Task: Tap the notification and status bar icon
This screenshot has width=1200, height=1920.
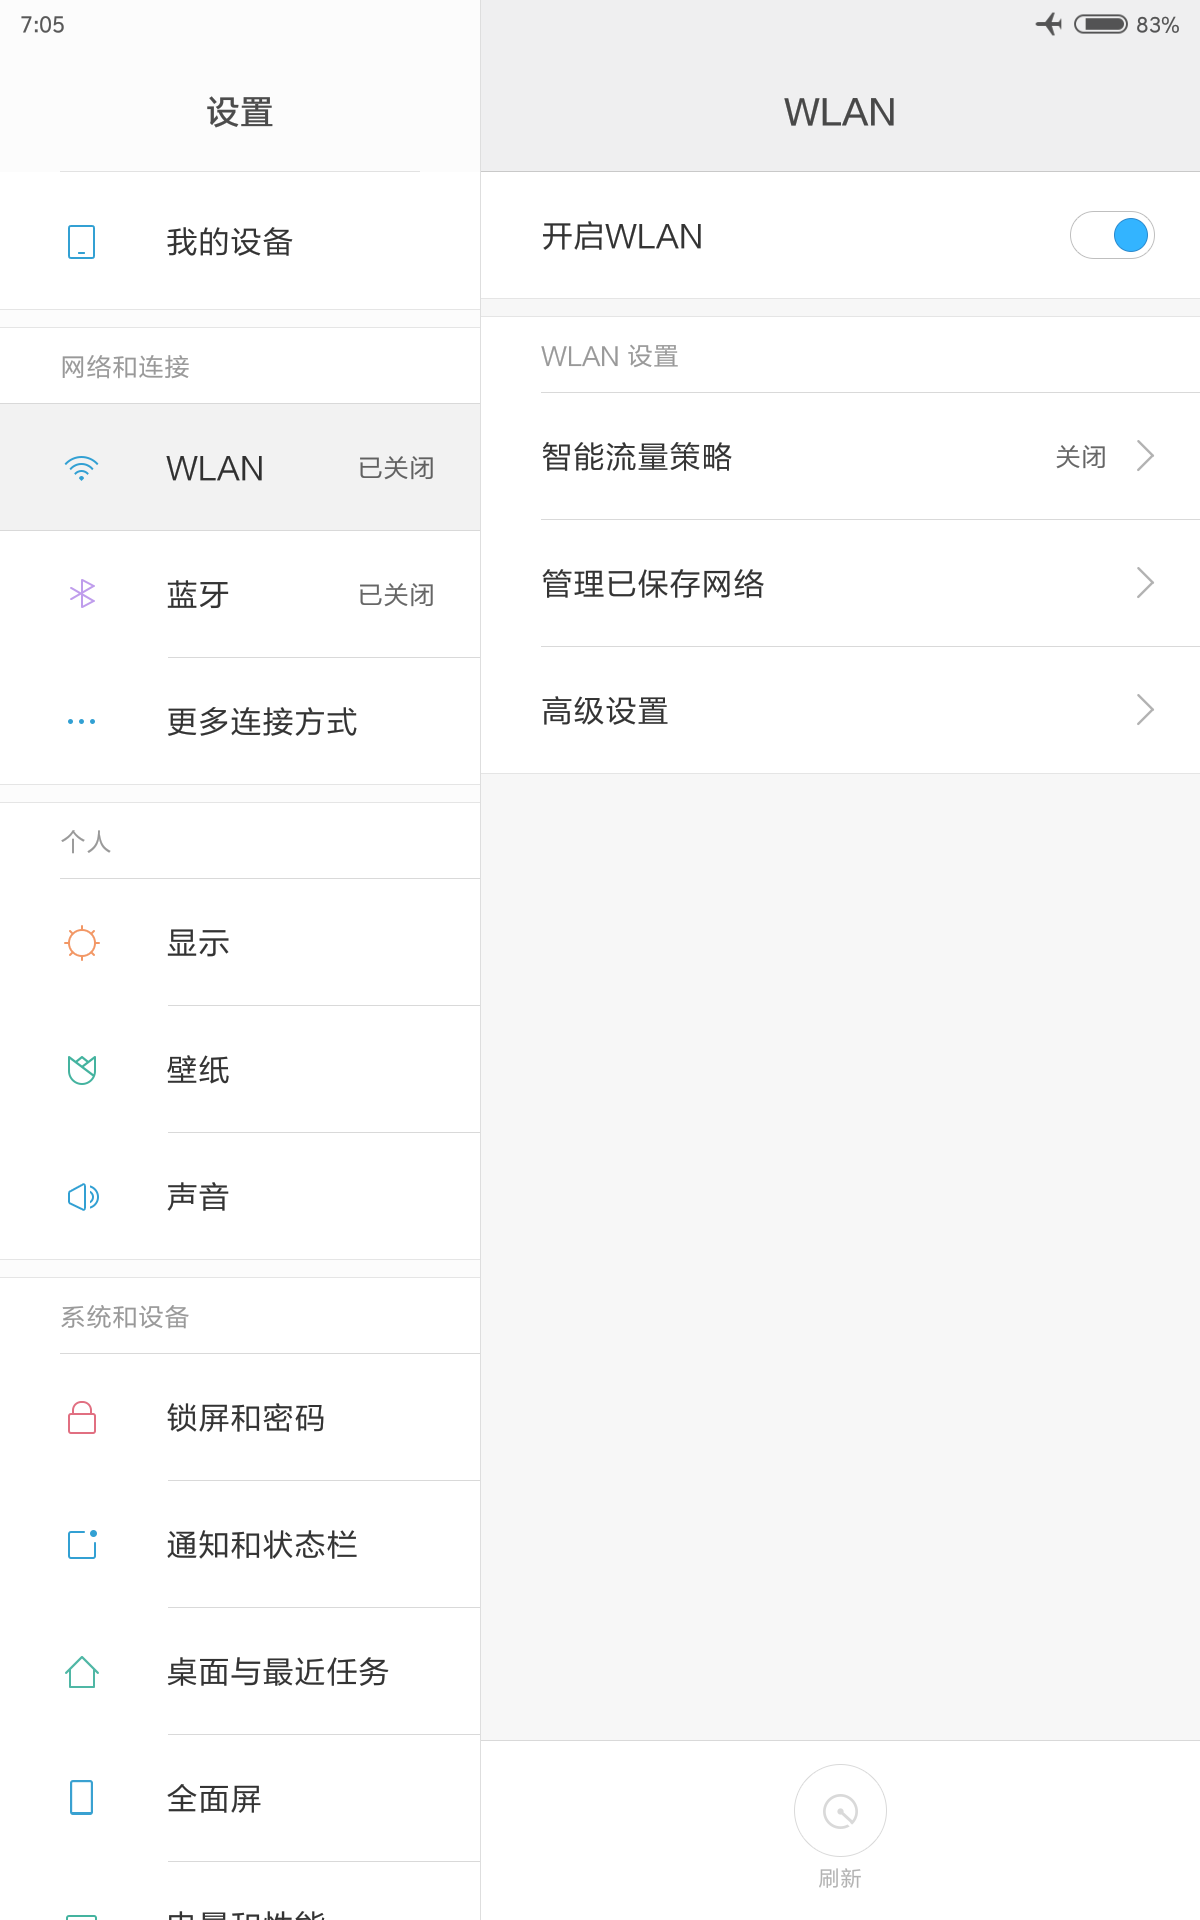Action: [82, 1545]
